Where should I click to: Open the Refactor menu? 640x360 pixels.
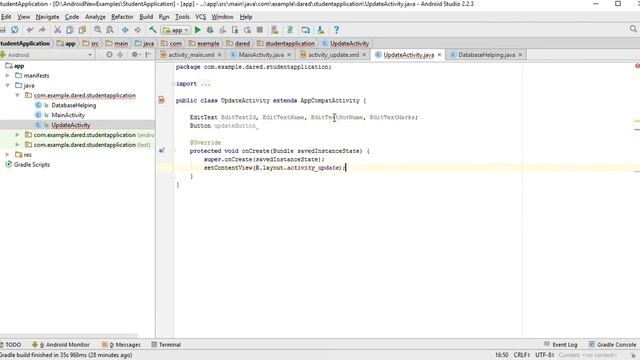pyautogui.click(x=122, y=17)
